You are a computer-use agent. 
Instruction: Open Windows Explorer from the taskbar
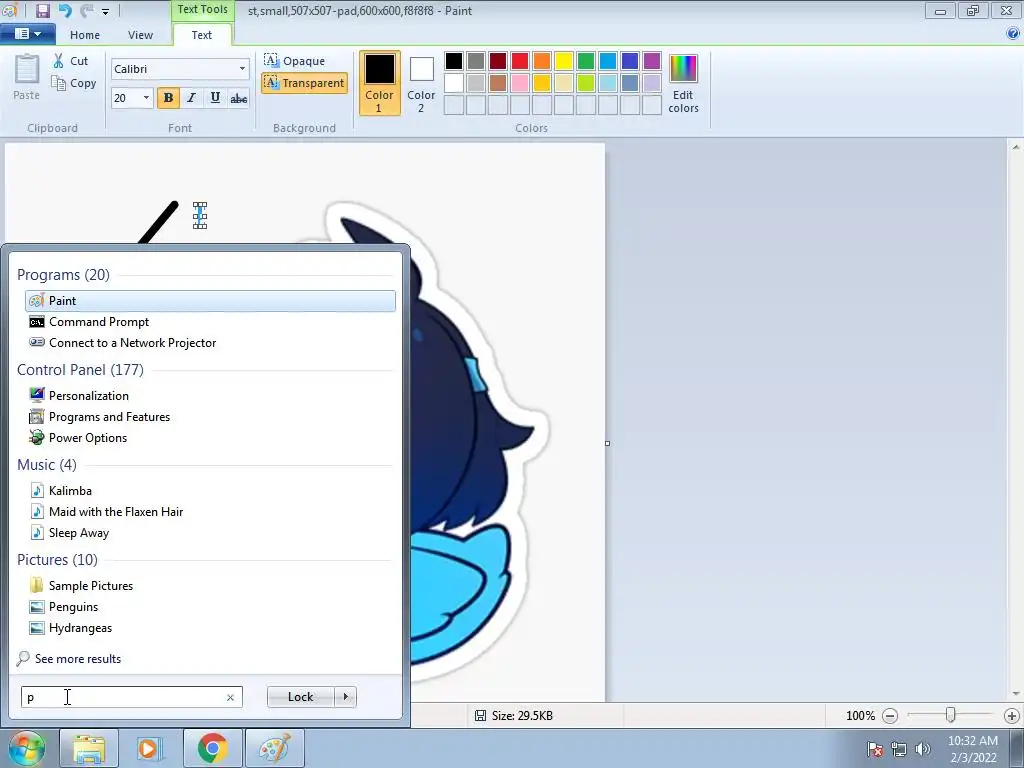coord(89,748)
